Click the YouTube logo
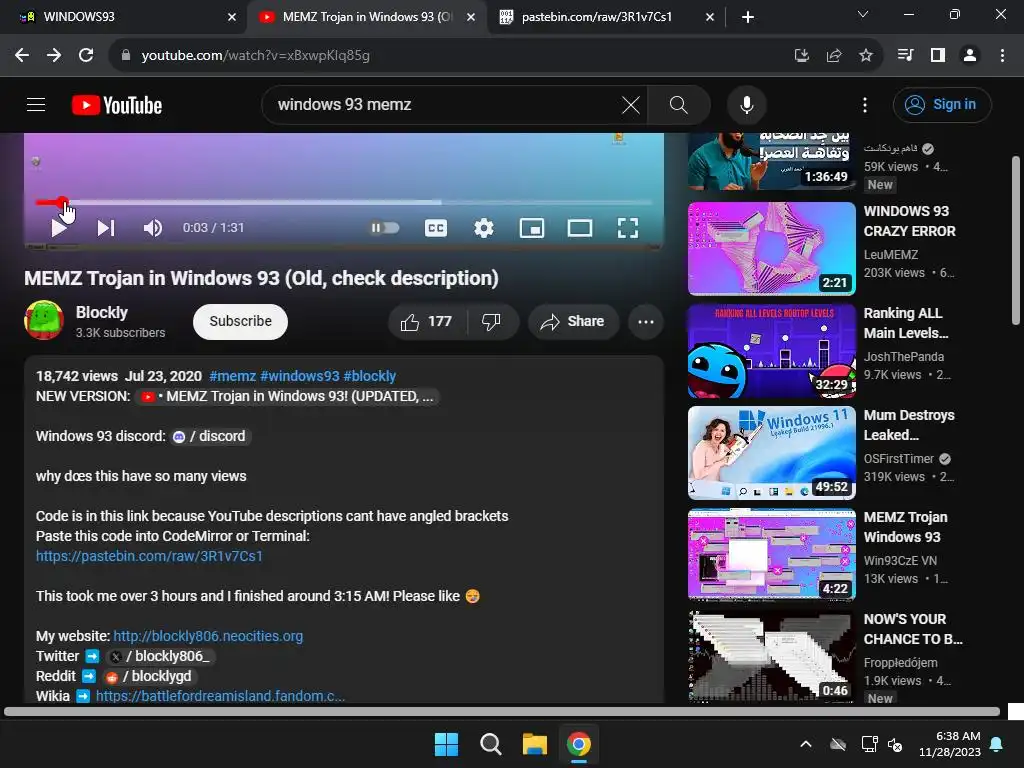 click(x=117, y=105)
